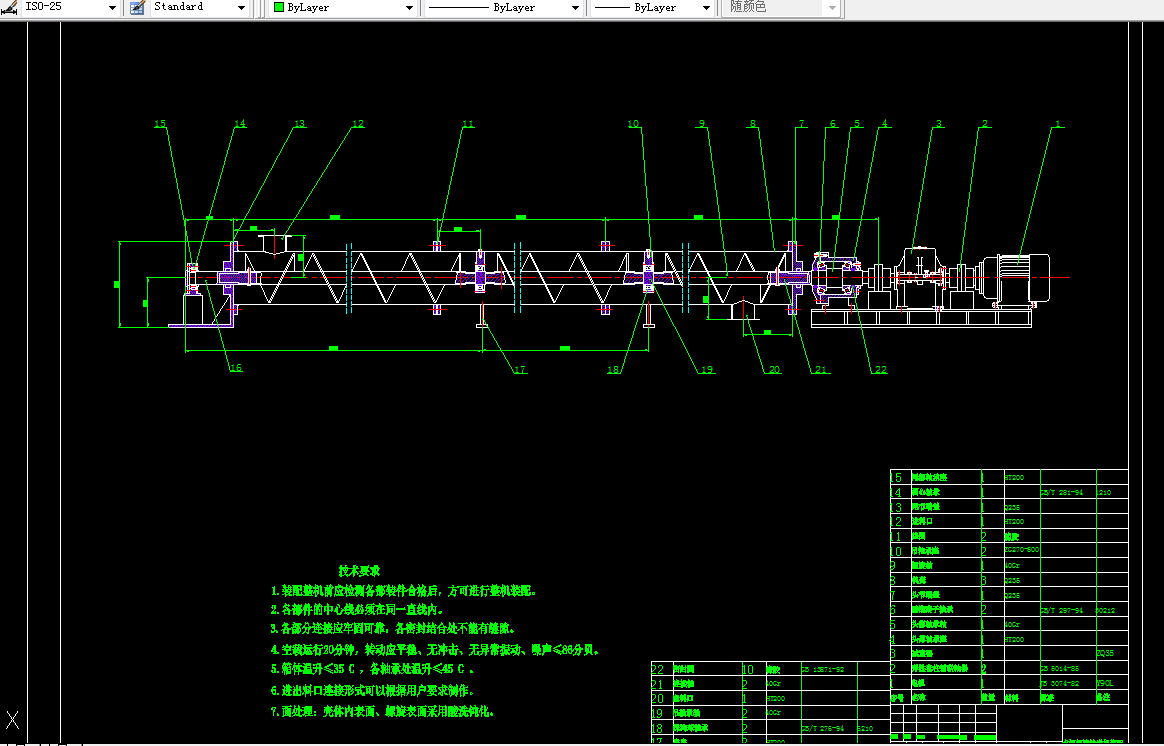Select balloon label 8 above the drawing
Image resolution: width=1164 pixels, height=746 pixels.
pos(752,124)
